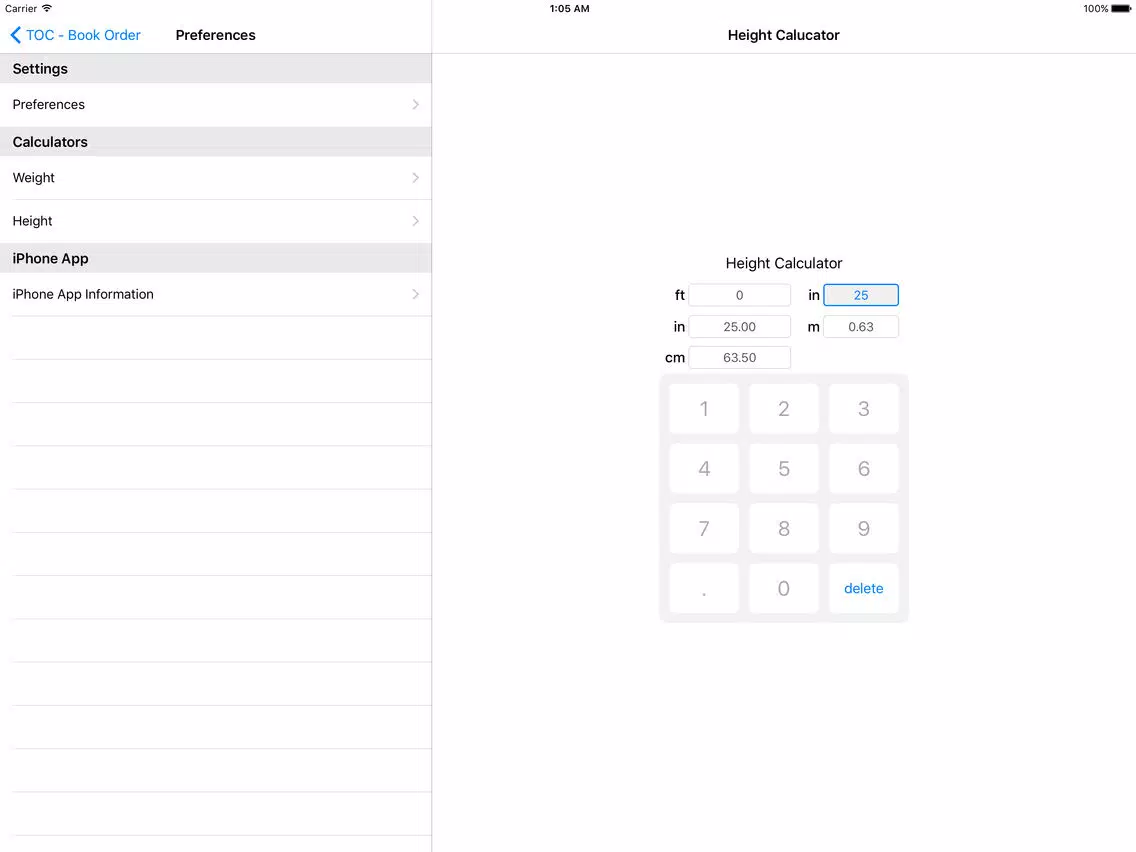Tap keypad digit 1
Viewport: 1136px width, 852px height.
pos(703,409)
